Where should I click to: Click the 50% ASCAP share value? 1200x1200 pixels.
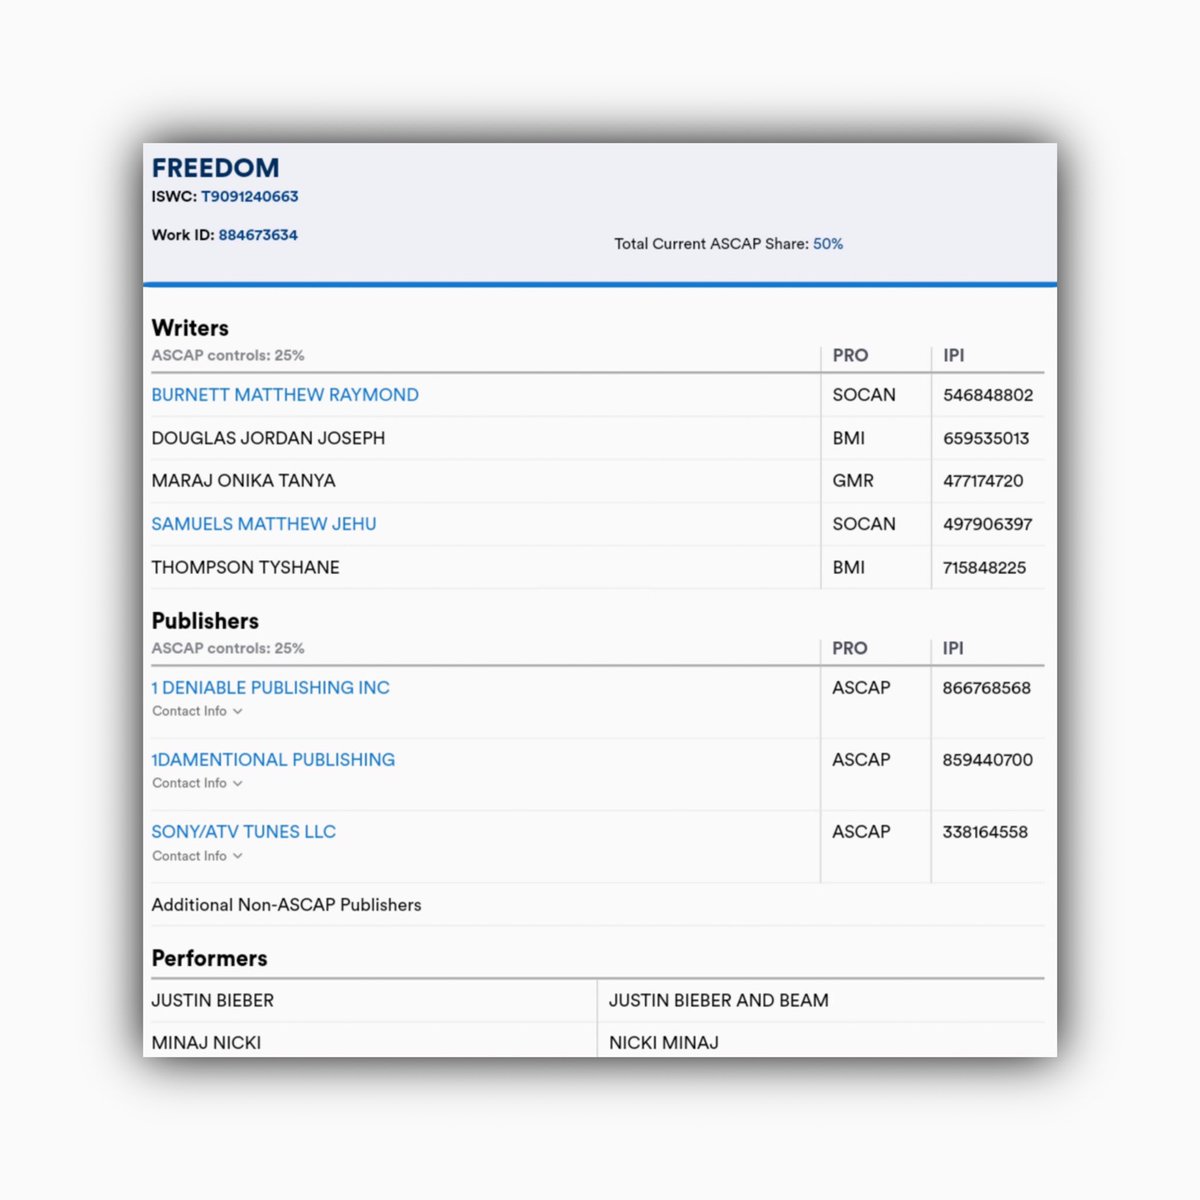[x=828, y=244]
